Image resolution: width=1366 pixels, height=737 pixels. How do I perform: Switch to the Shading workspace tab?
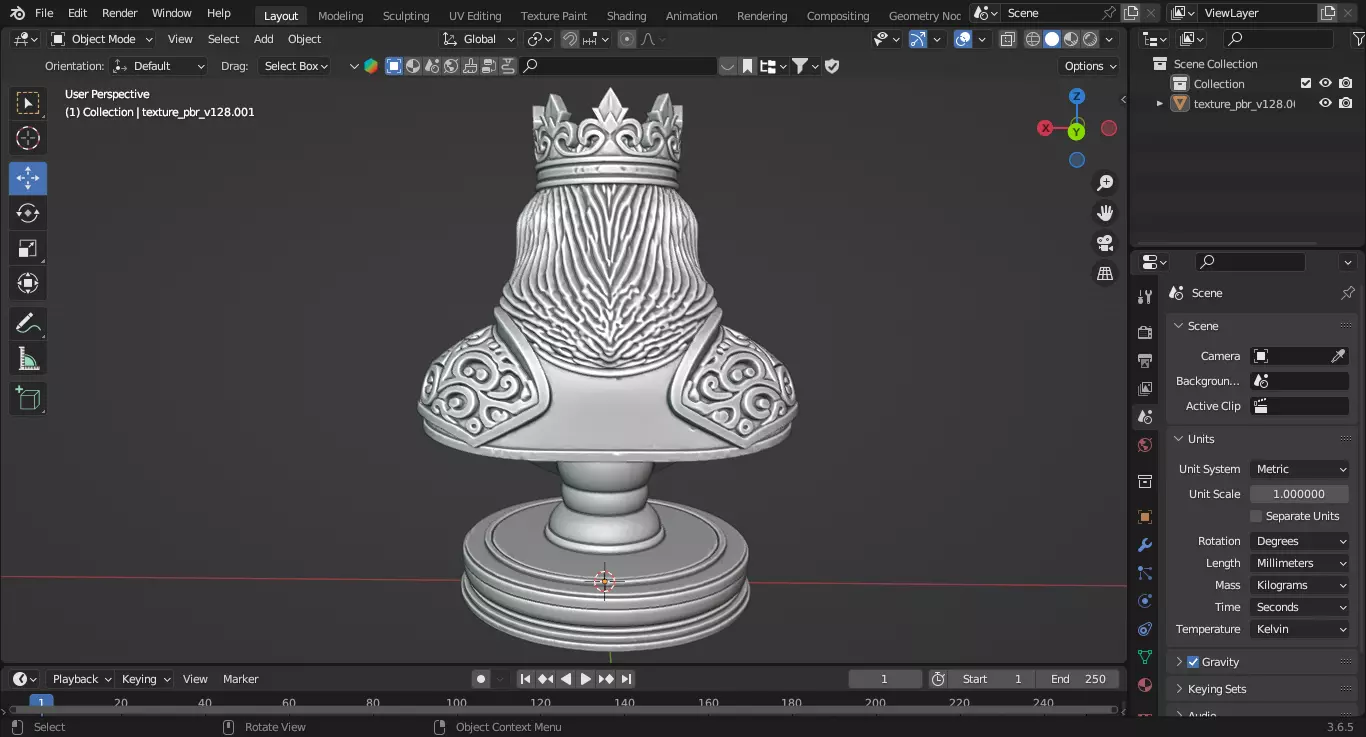tap(626, 15)
